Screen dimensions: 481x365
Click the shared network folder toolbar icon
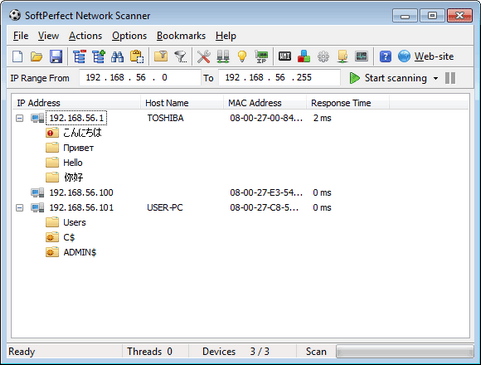point(342,56)
